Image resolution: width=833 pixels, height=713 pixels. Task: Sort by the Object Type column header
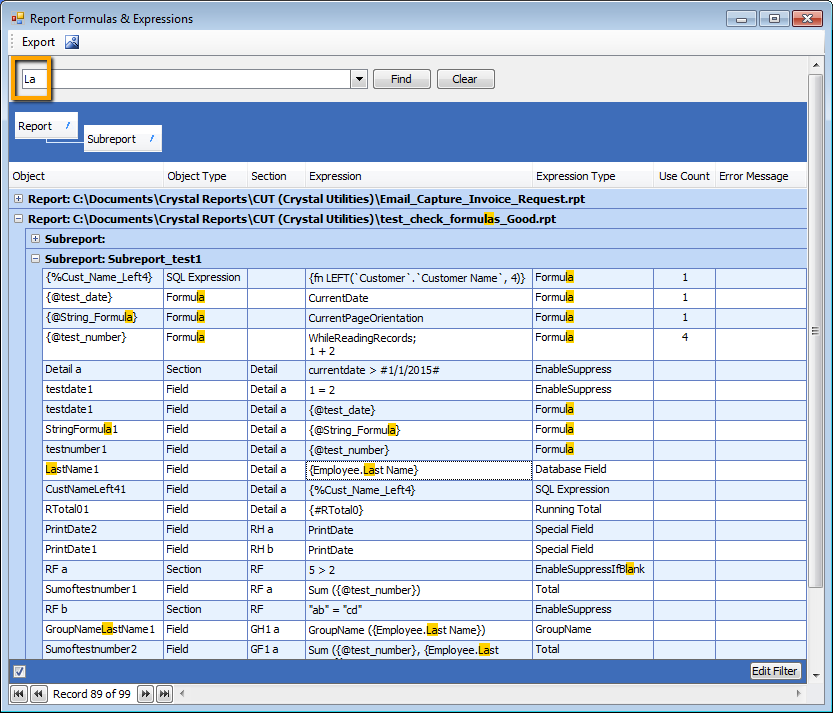point(205,176)
